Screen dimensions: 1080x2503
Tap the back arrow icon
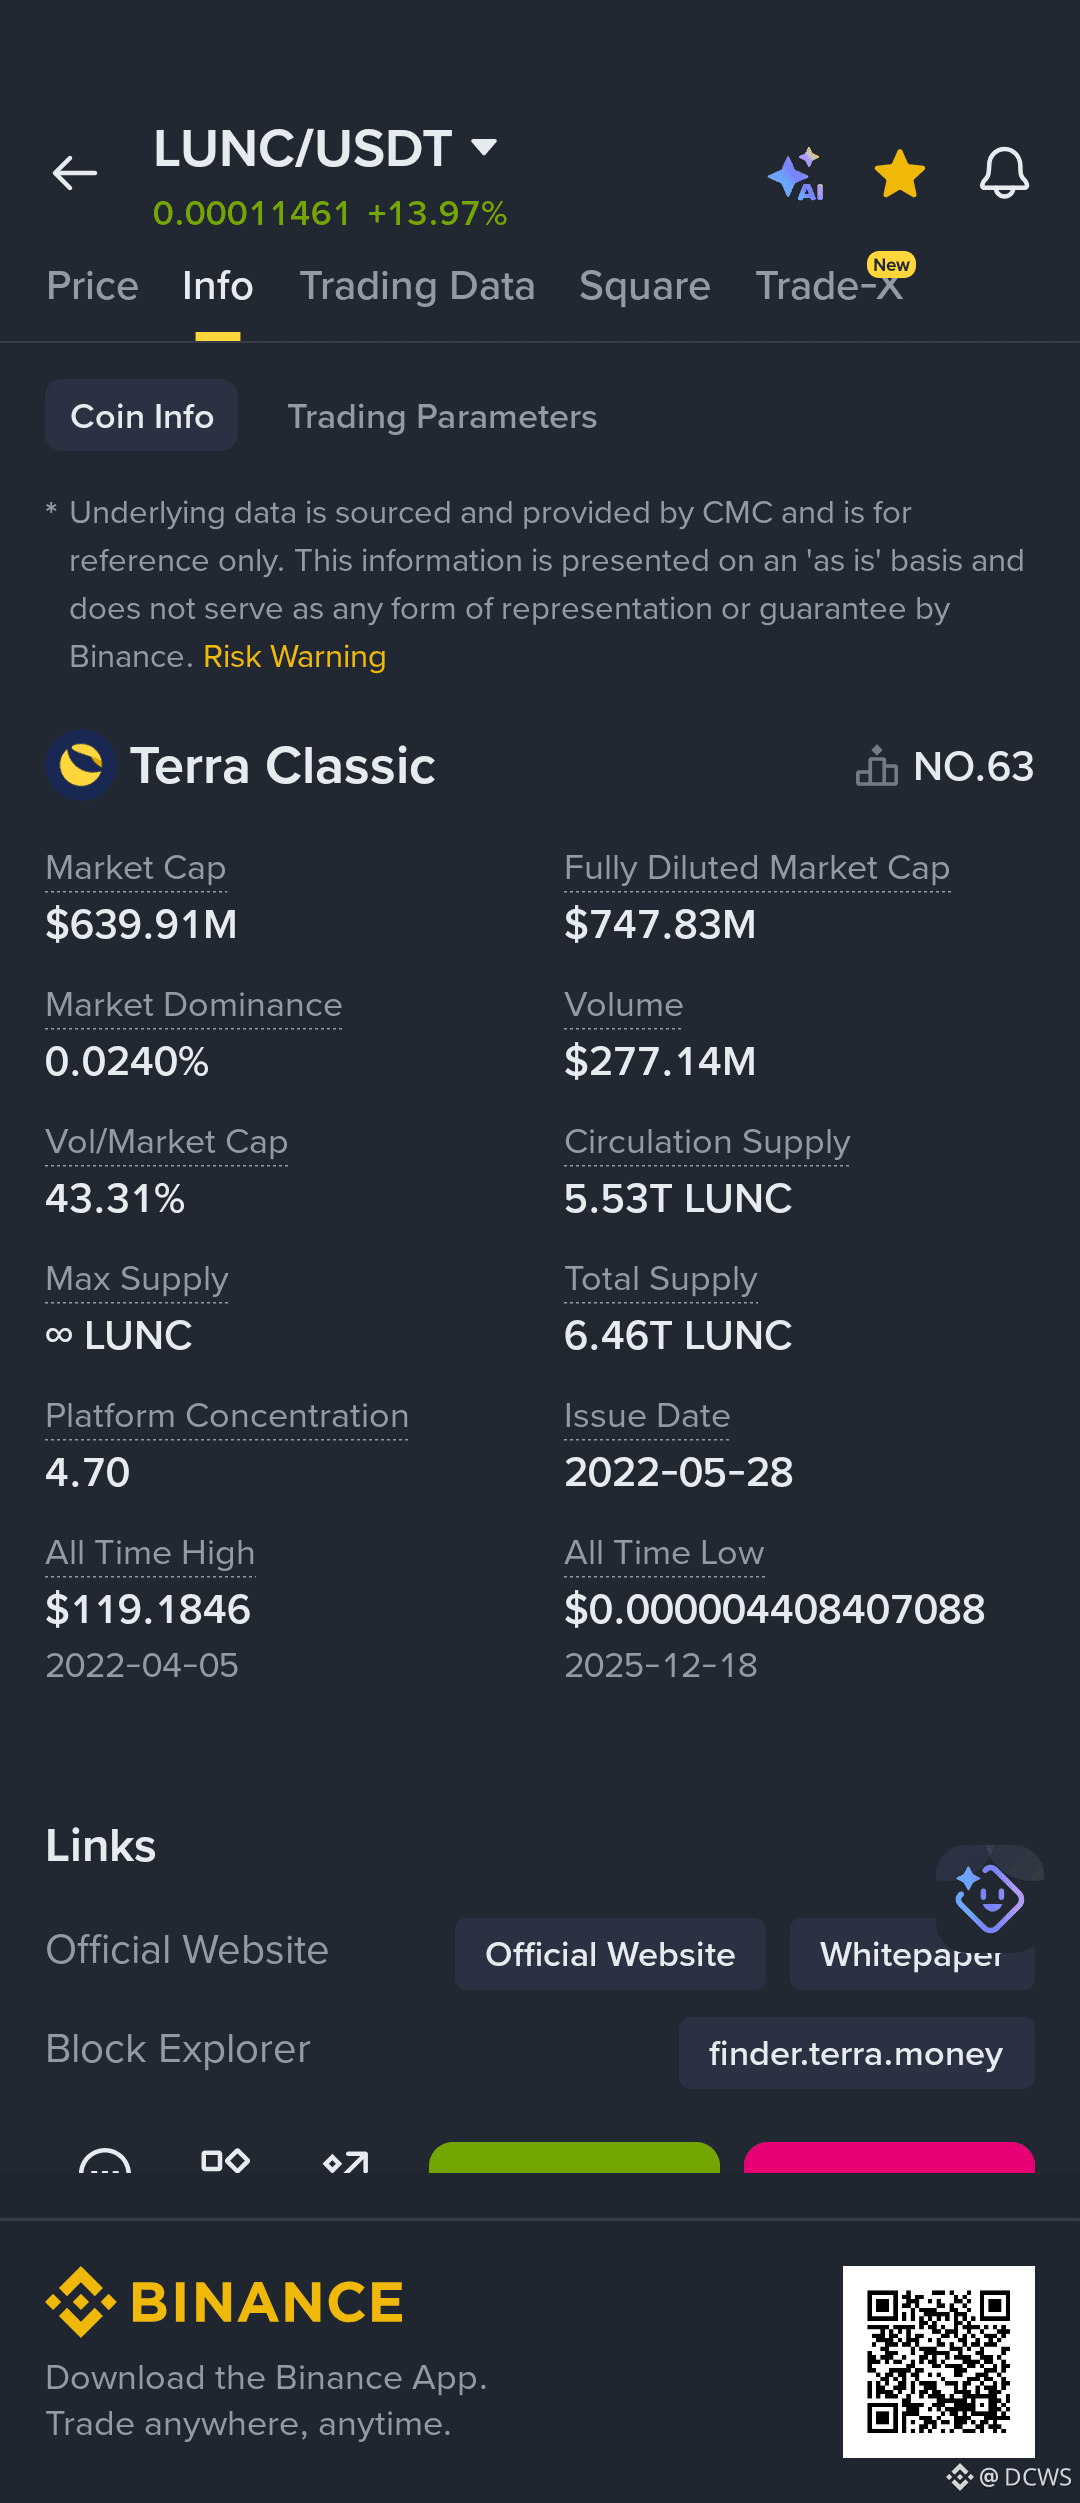pos(75,173)
